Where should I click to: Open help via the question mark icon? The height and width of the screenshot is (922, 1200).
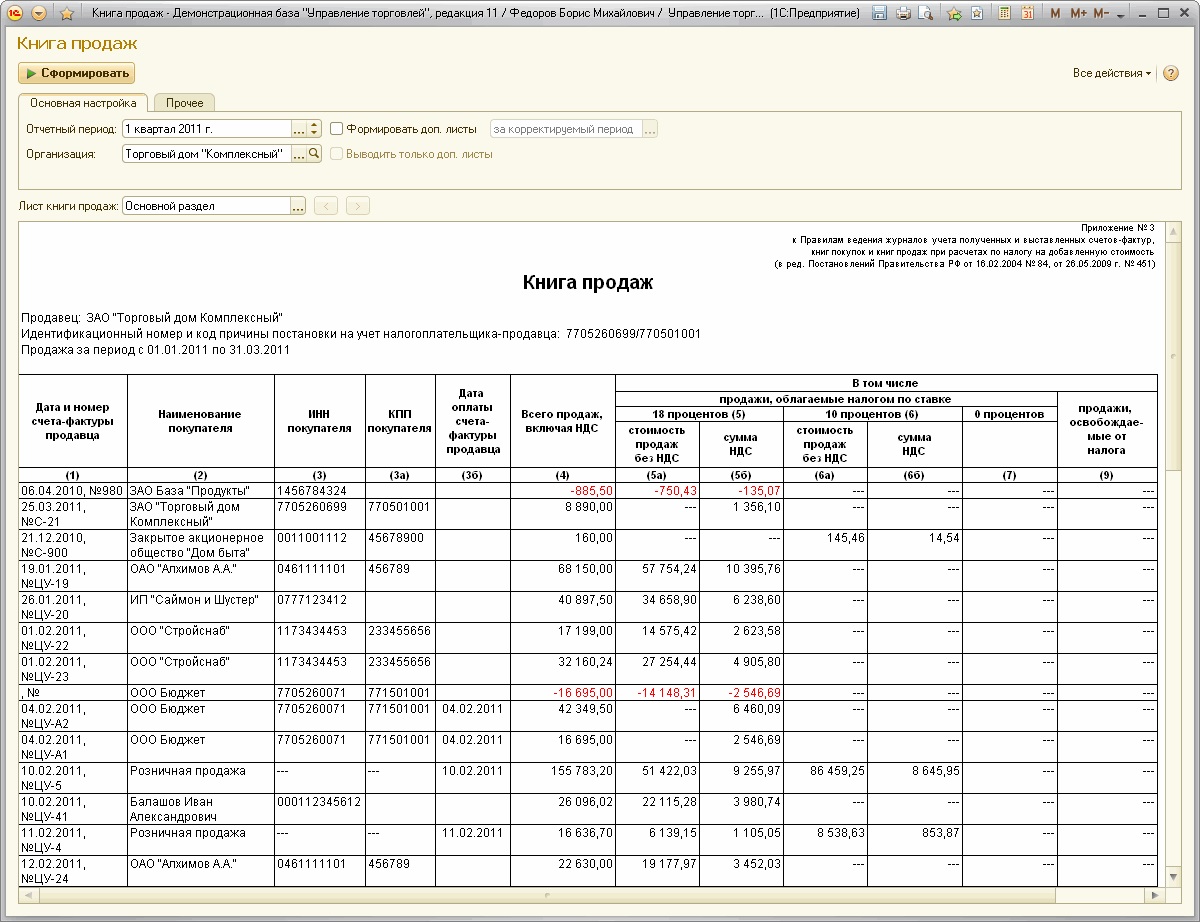point(1170,73)
